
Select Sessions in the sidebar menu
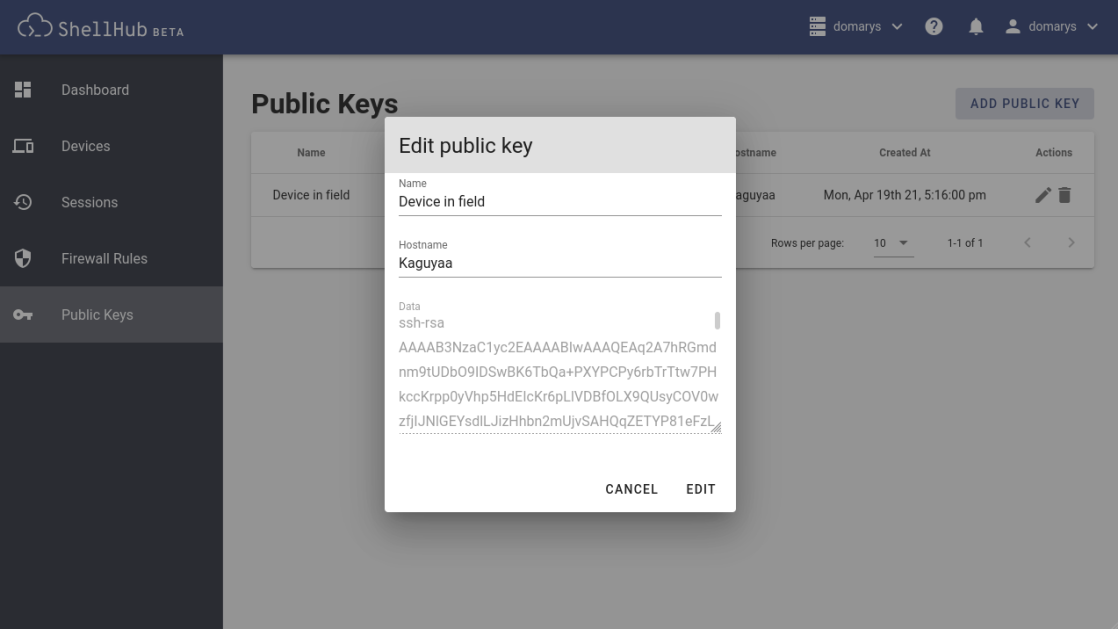pos(88,201)
